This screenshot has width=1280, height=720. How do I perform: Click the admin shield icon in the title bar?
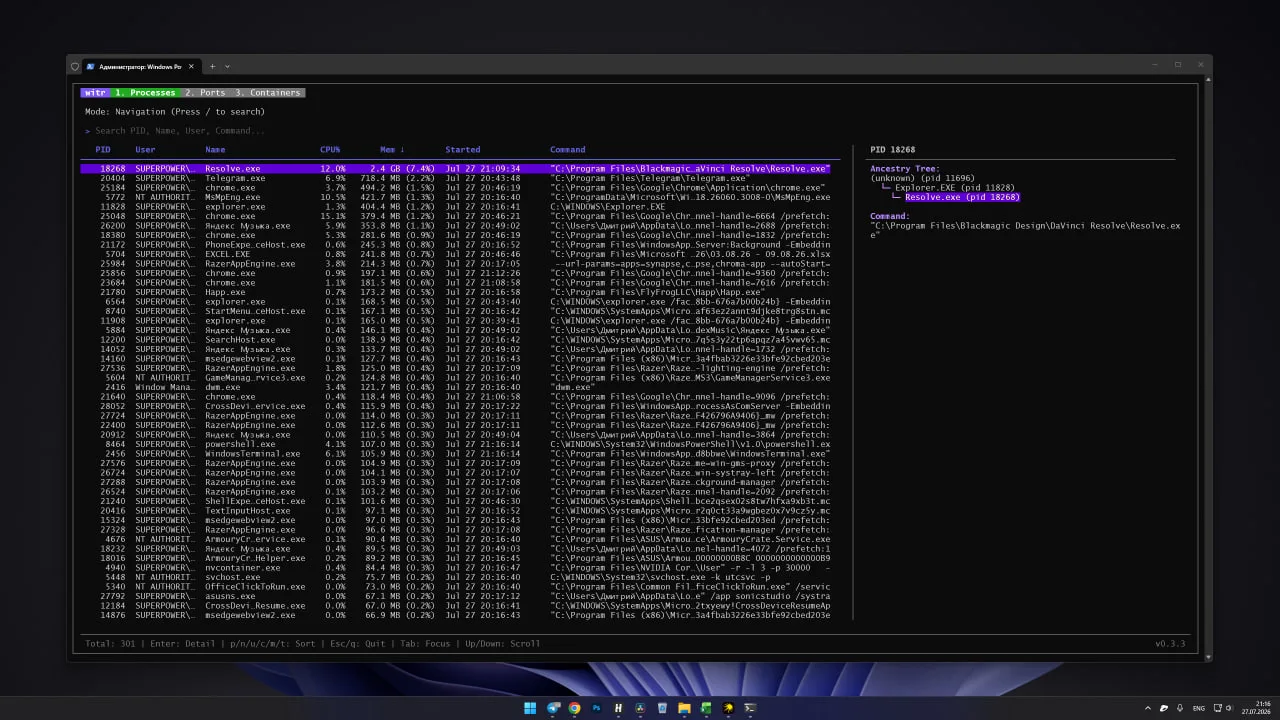74,67
